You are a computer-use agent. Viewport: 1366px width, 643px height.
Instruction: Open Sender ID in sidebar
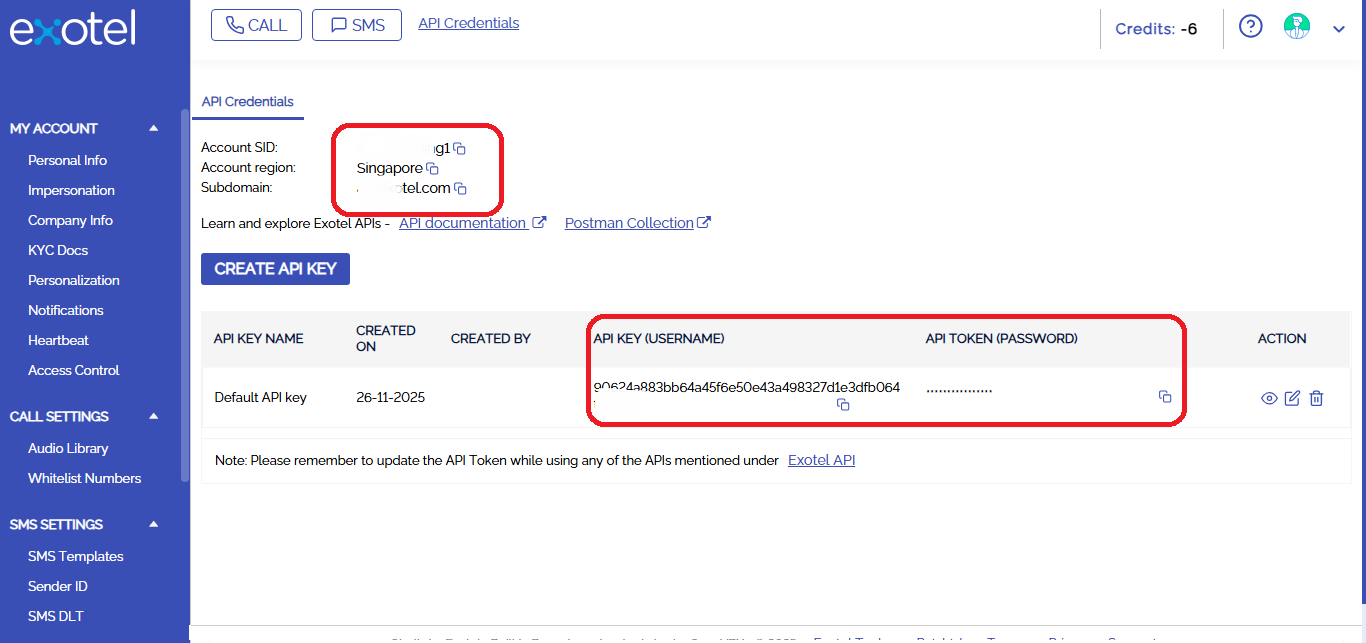pyautogui.click(x=58, y=586)
